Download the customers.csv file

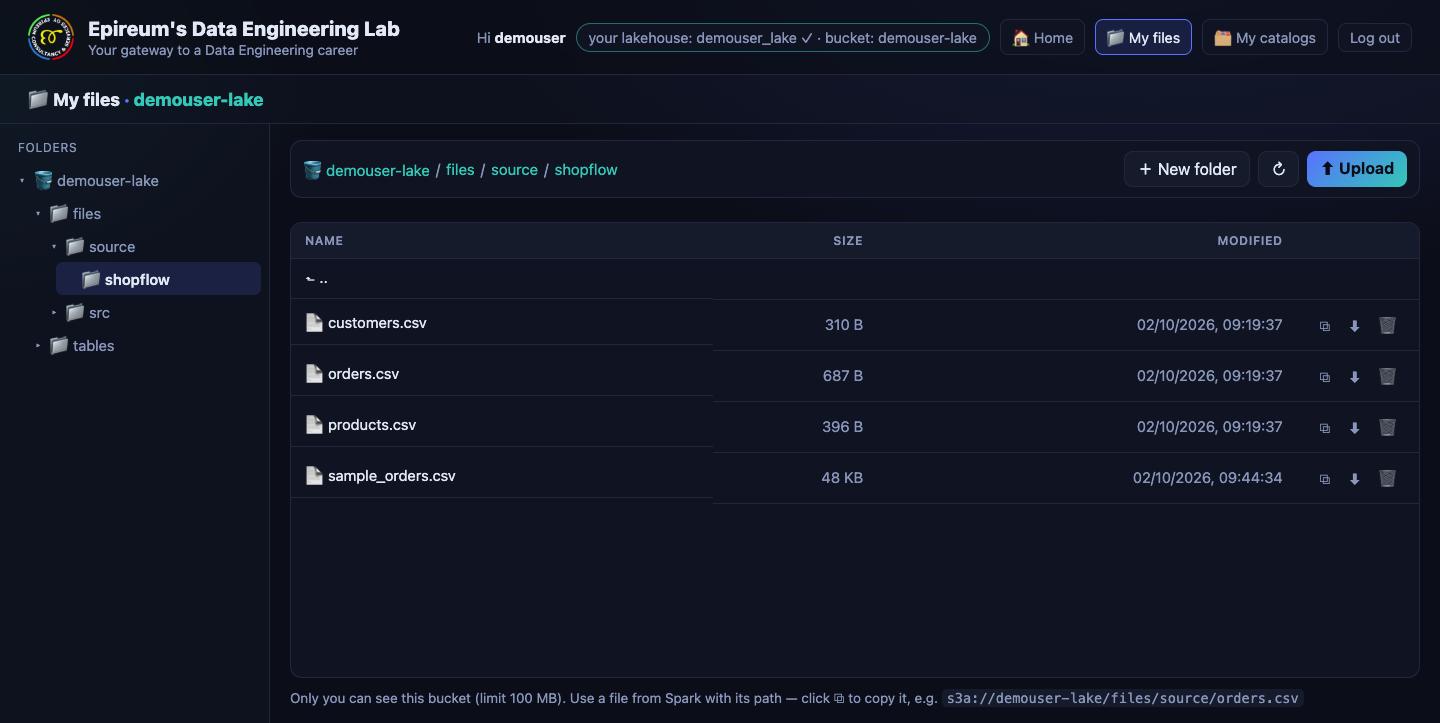pos(1355,326)
